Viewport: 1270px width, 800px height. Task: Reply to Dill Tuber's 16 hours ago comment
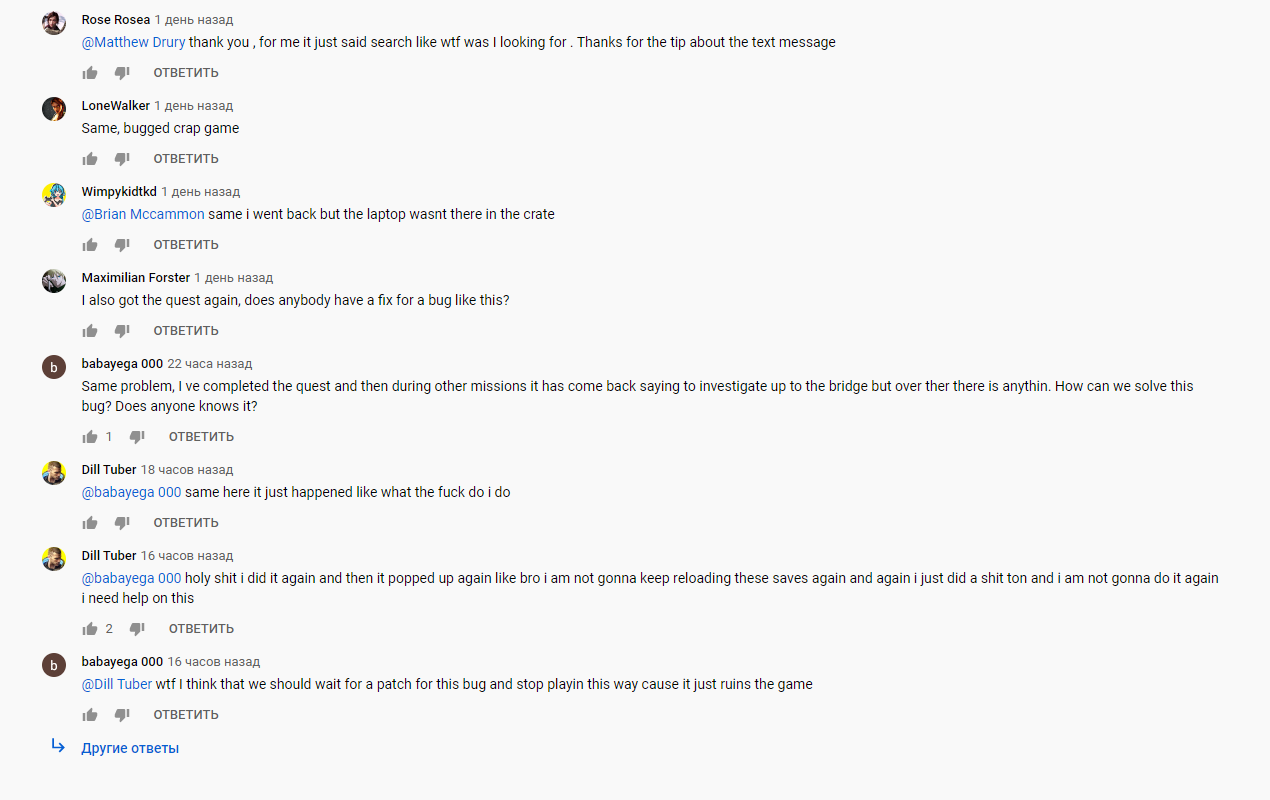coord(201,629)
